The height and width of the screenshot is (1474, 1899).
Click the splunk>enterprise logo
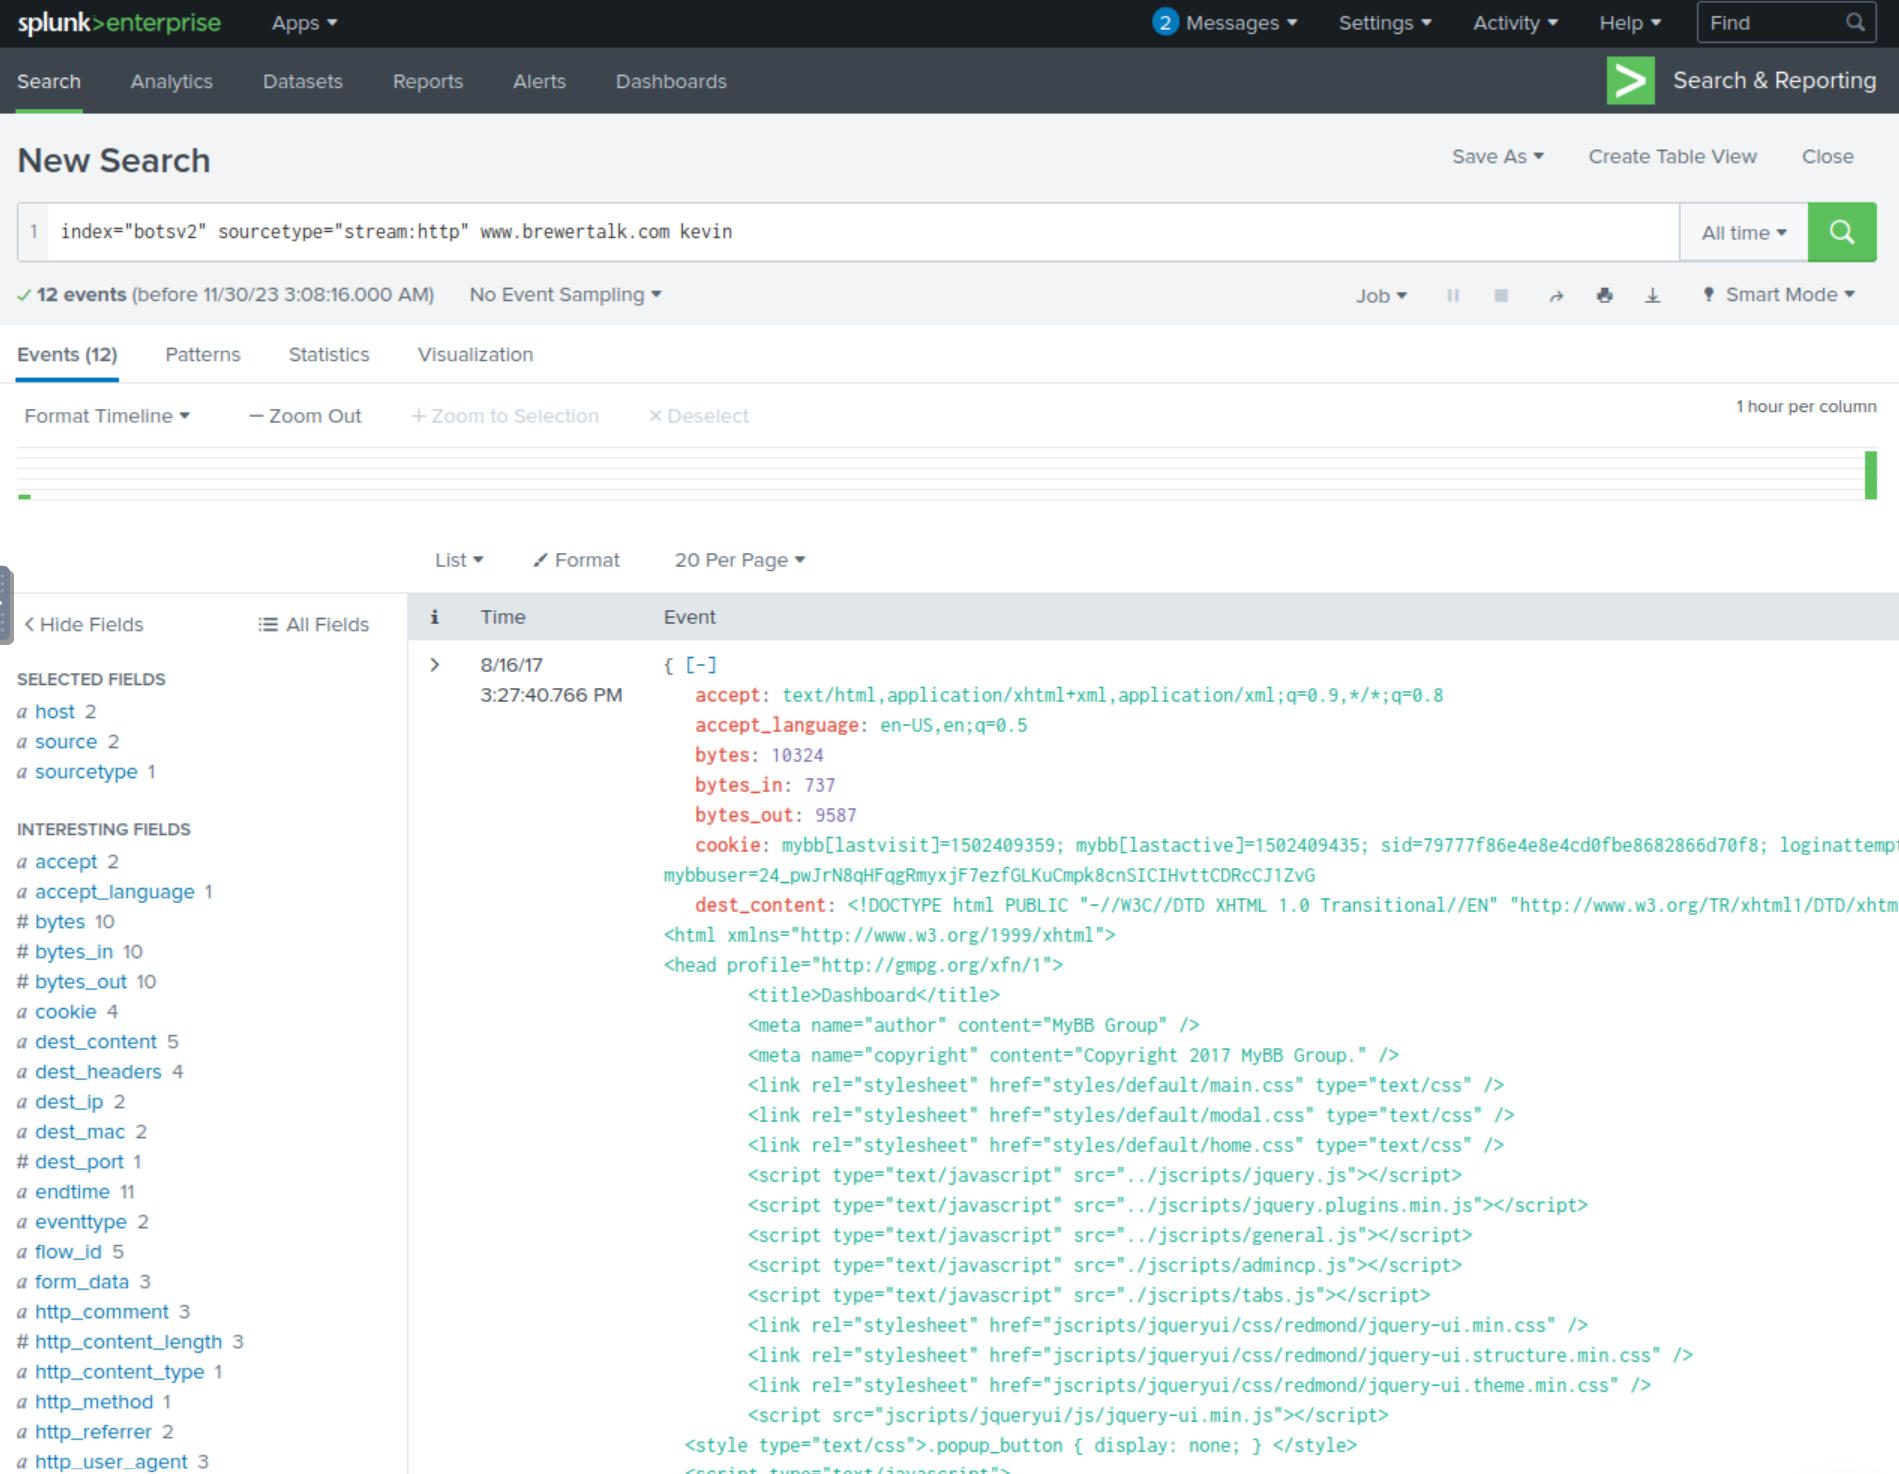pyautogui.click(x=119, y=22)
